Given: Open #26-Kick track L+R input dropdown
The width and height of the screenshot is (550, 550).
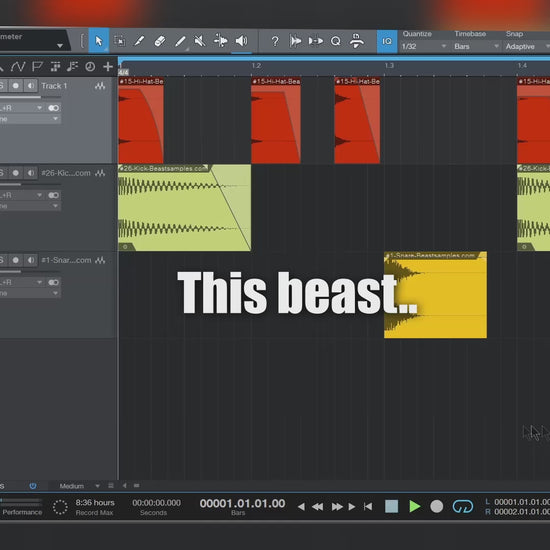Looking at the screenshot, I should pos(21,195).
